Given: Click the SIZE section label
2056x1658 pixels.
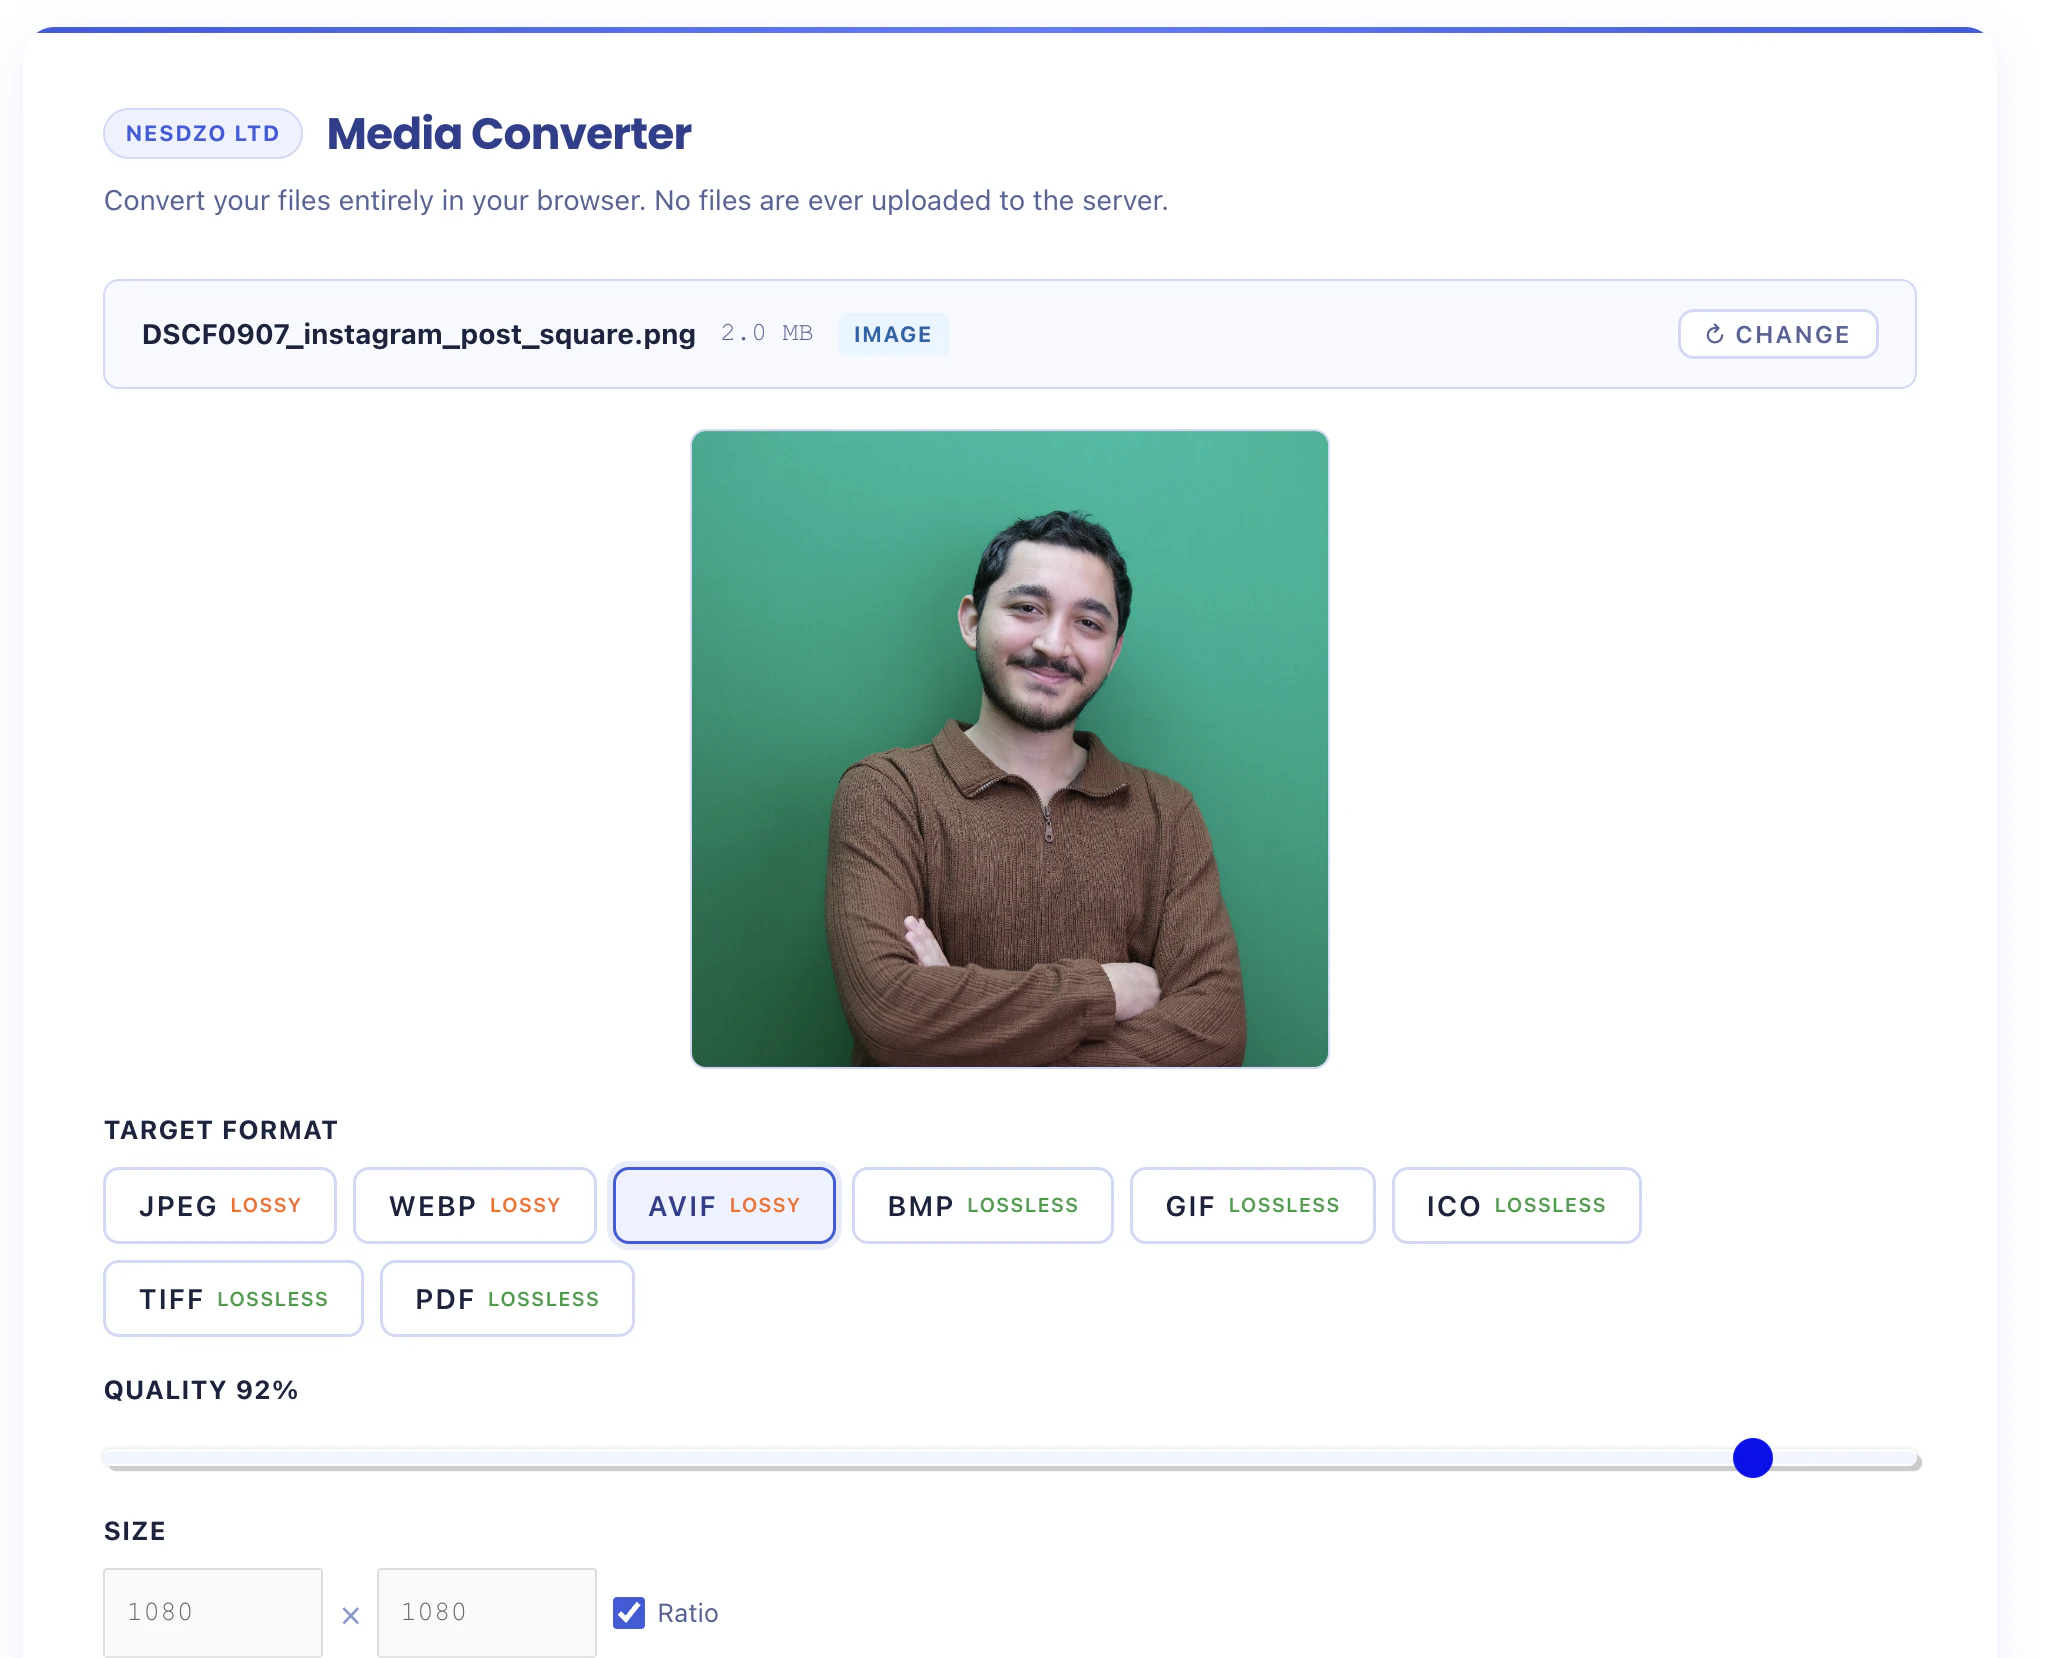Looking at the screenshot, I should point(135,1531).
